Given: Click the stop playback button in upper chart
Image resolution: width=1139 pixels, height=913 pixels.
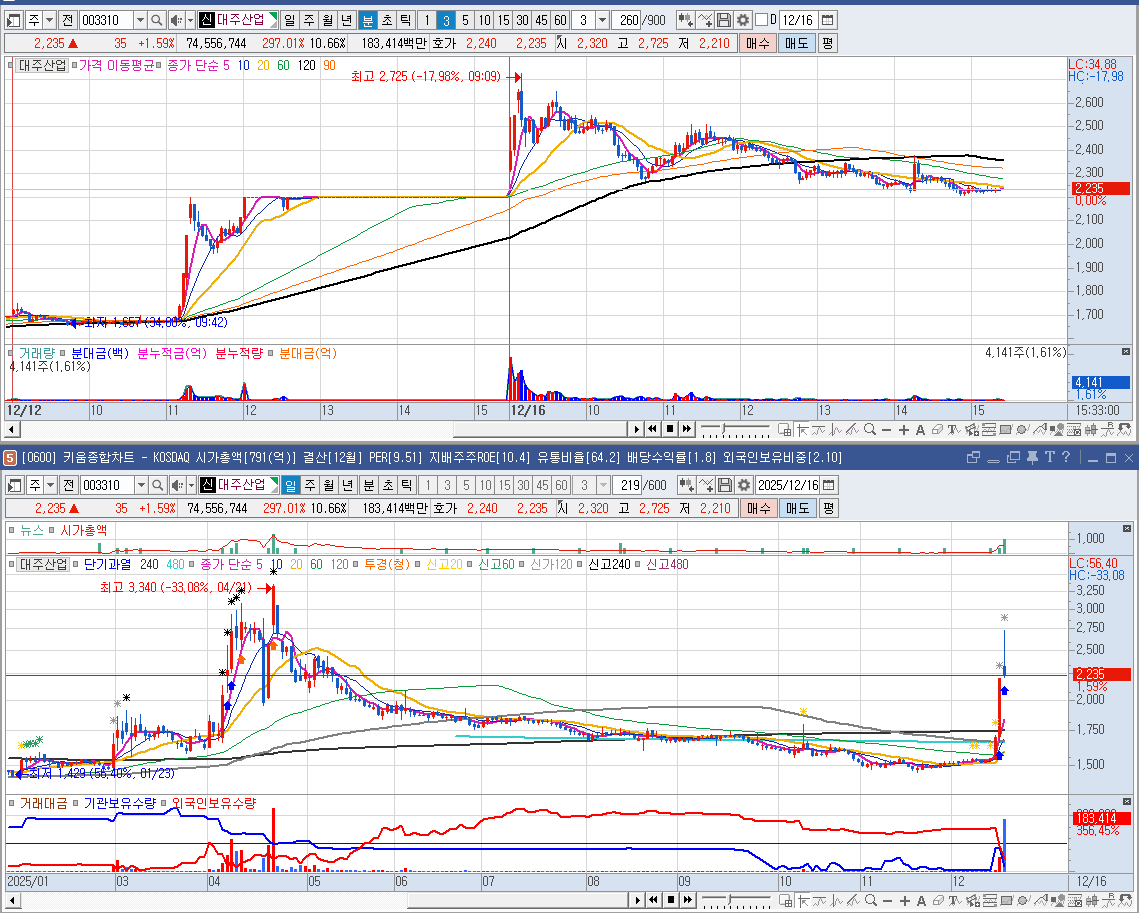Looking at the screenshot, I should [x=670, y=429].
